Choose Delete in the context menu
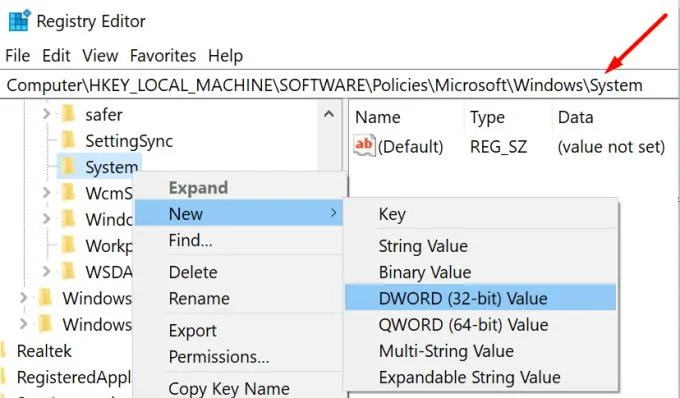 (193, 272)
